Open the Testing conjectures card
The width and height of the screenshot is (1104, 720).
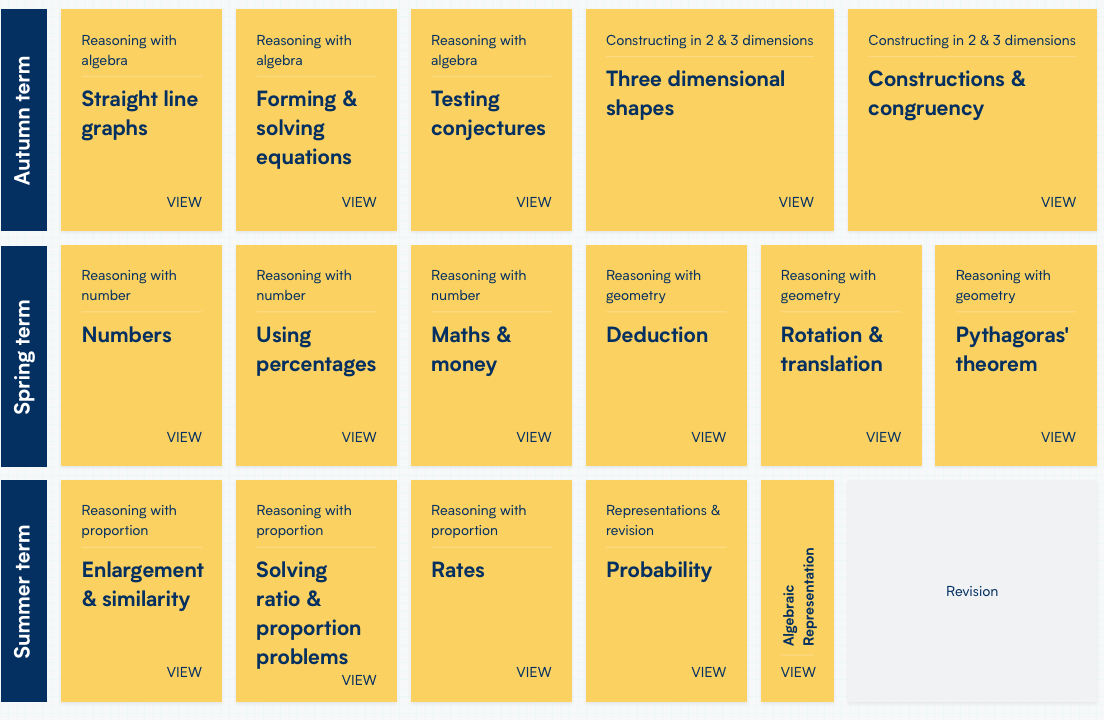click(x=491, y=120)
